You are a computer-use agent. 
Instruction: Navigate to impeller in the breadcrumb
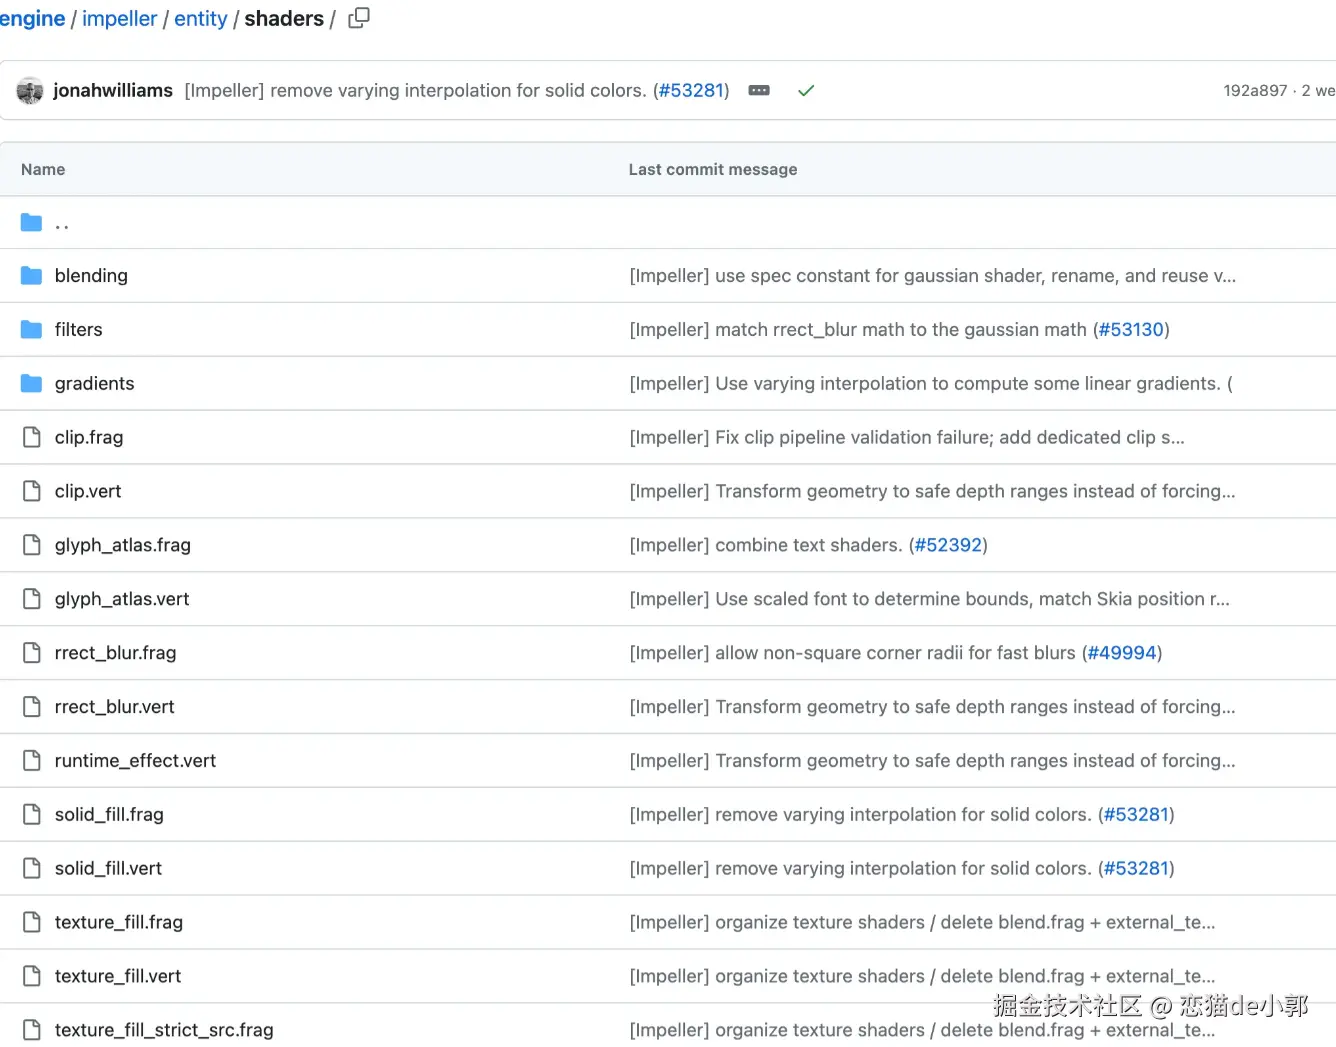tap(119, 19)
